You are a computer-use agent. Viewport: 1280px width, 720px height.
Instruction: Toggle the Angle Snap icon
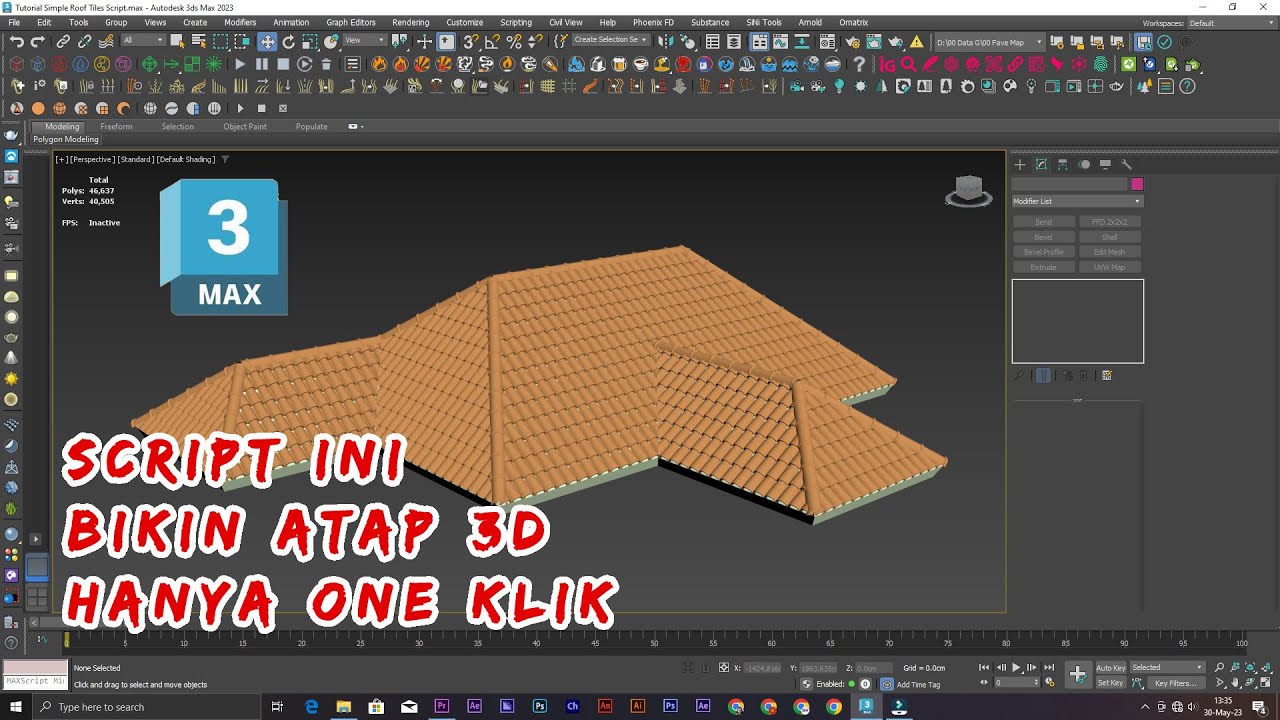tap(492, 42)
